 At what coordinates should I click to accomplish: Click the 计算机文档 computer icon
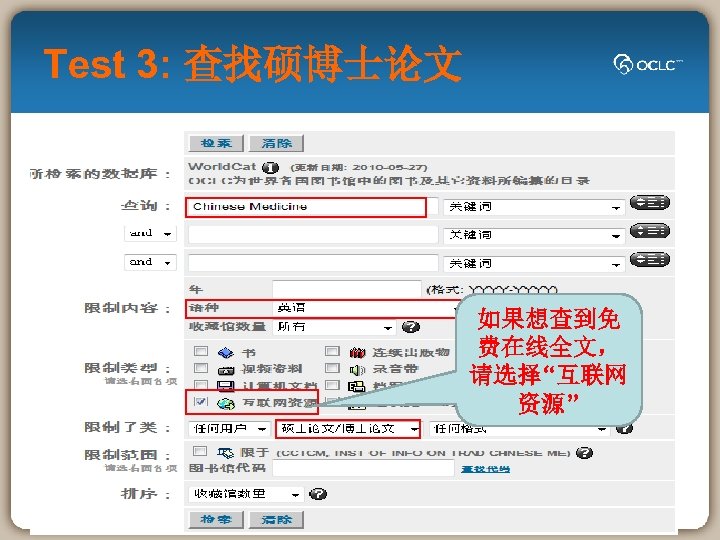point(225,386)
